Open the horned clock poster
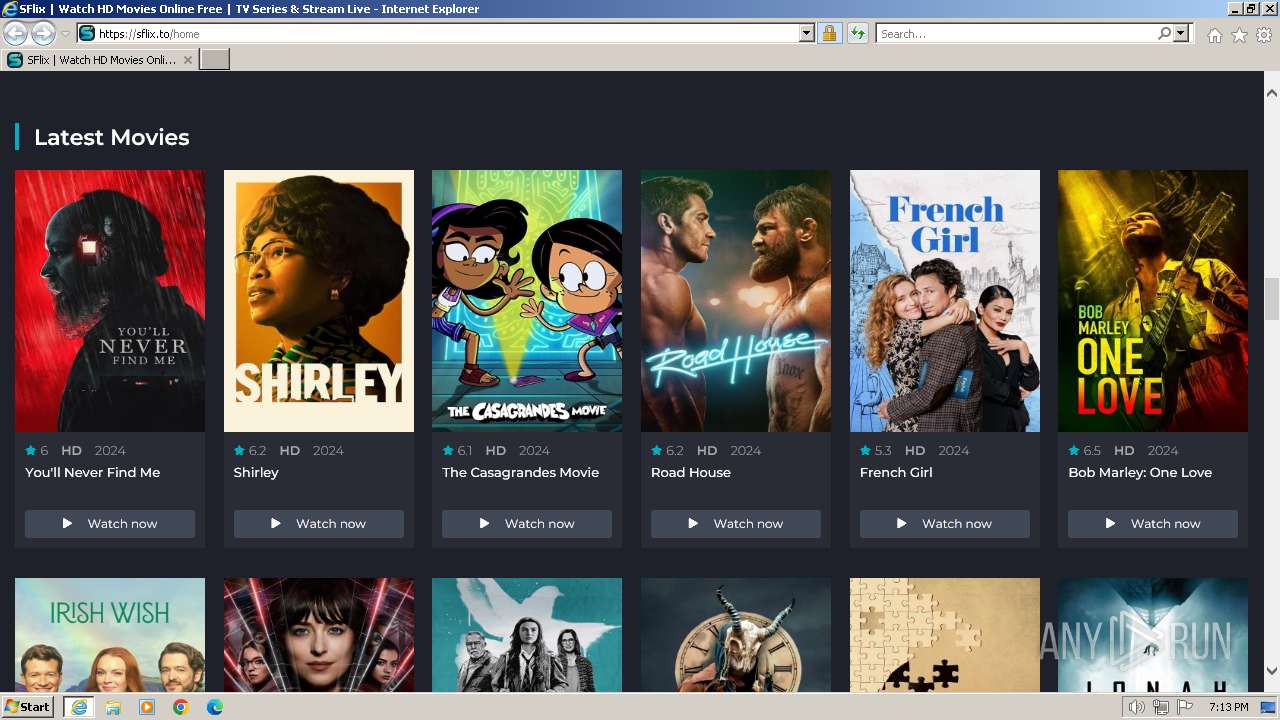The image size is (1280, 720). 736,635
